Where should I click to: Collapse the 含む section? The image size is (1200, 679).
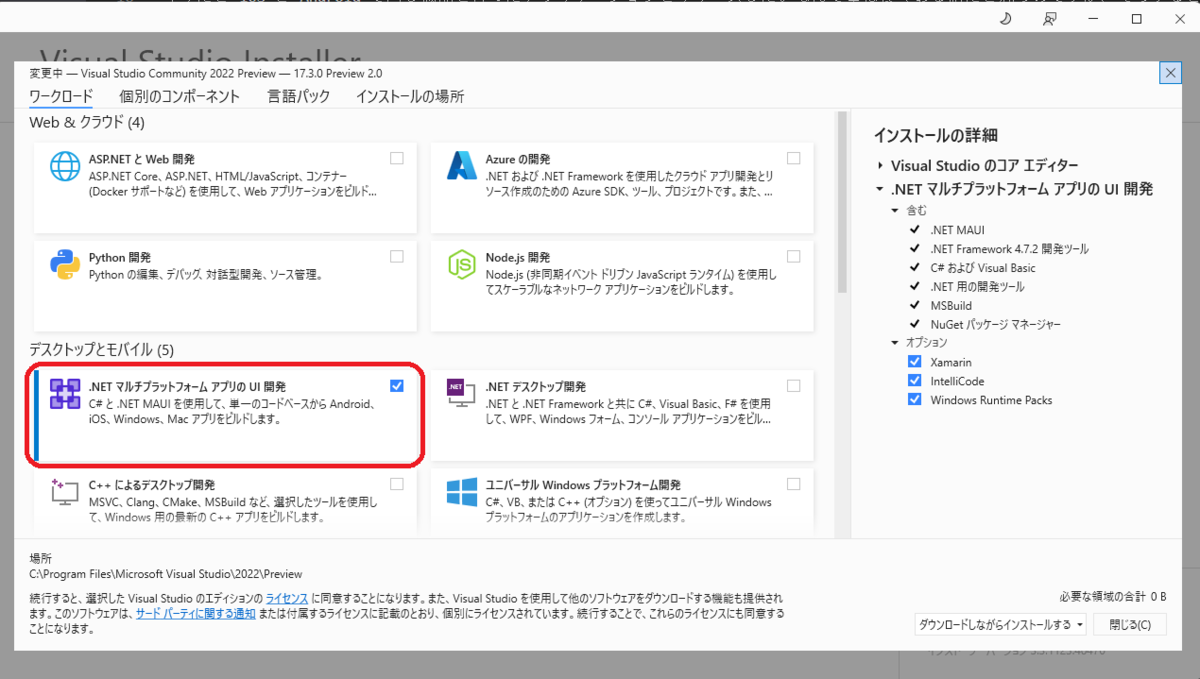coord(896,211)
